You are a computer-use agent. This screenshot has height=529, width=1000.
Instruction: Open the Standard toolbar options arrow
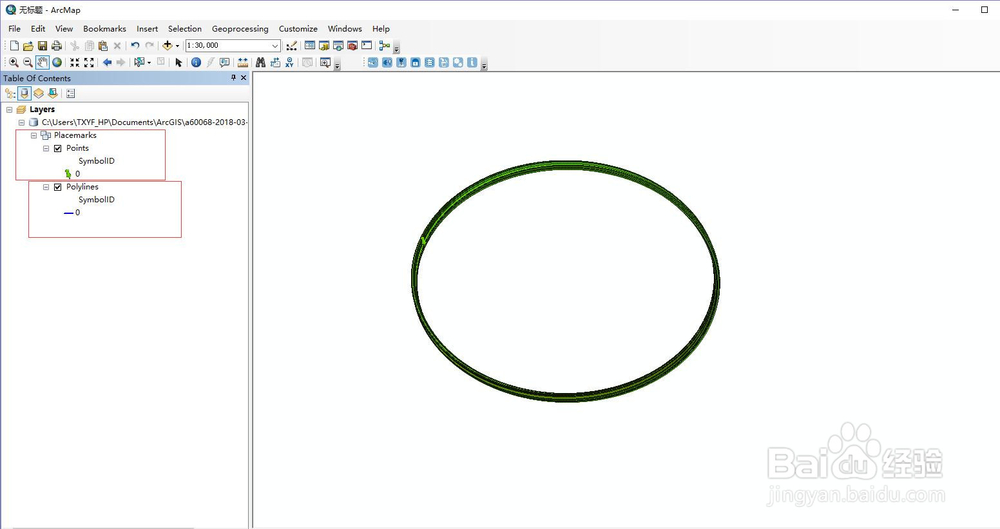coord(396,48)
